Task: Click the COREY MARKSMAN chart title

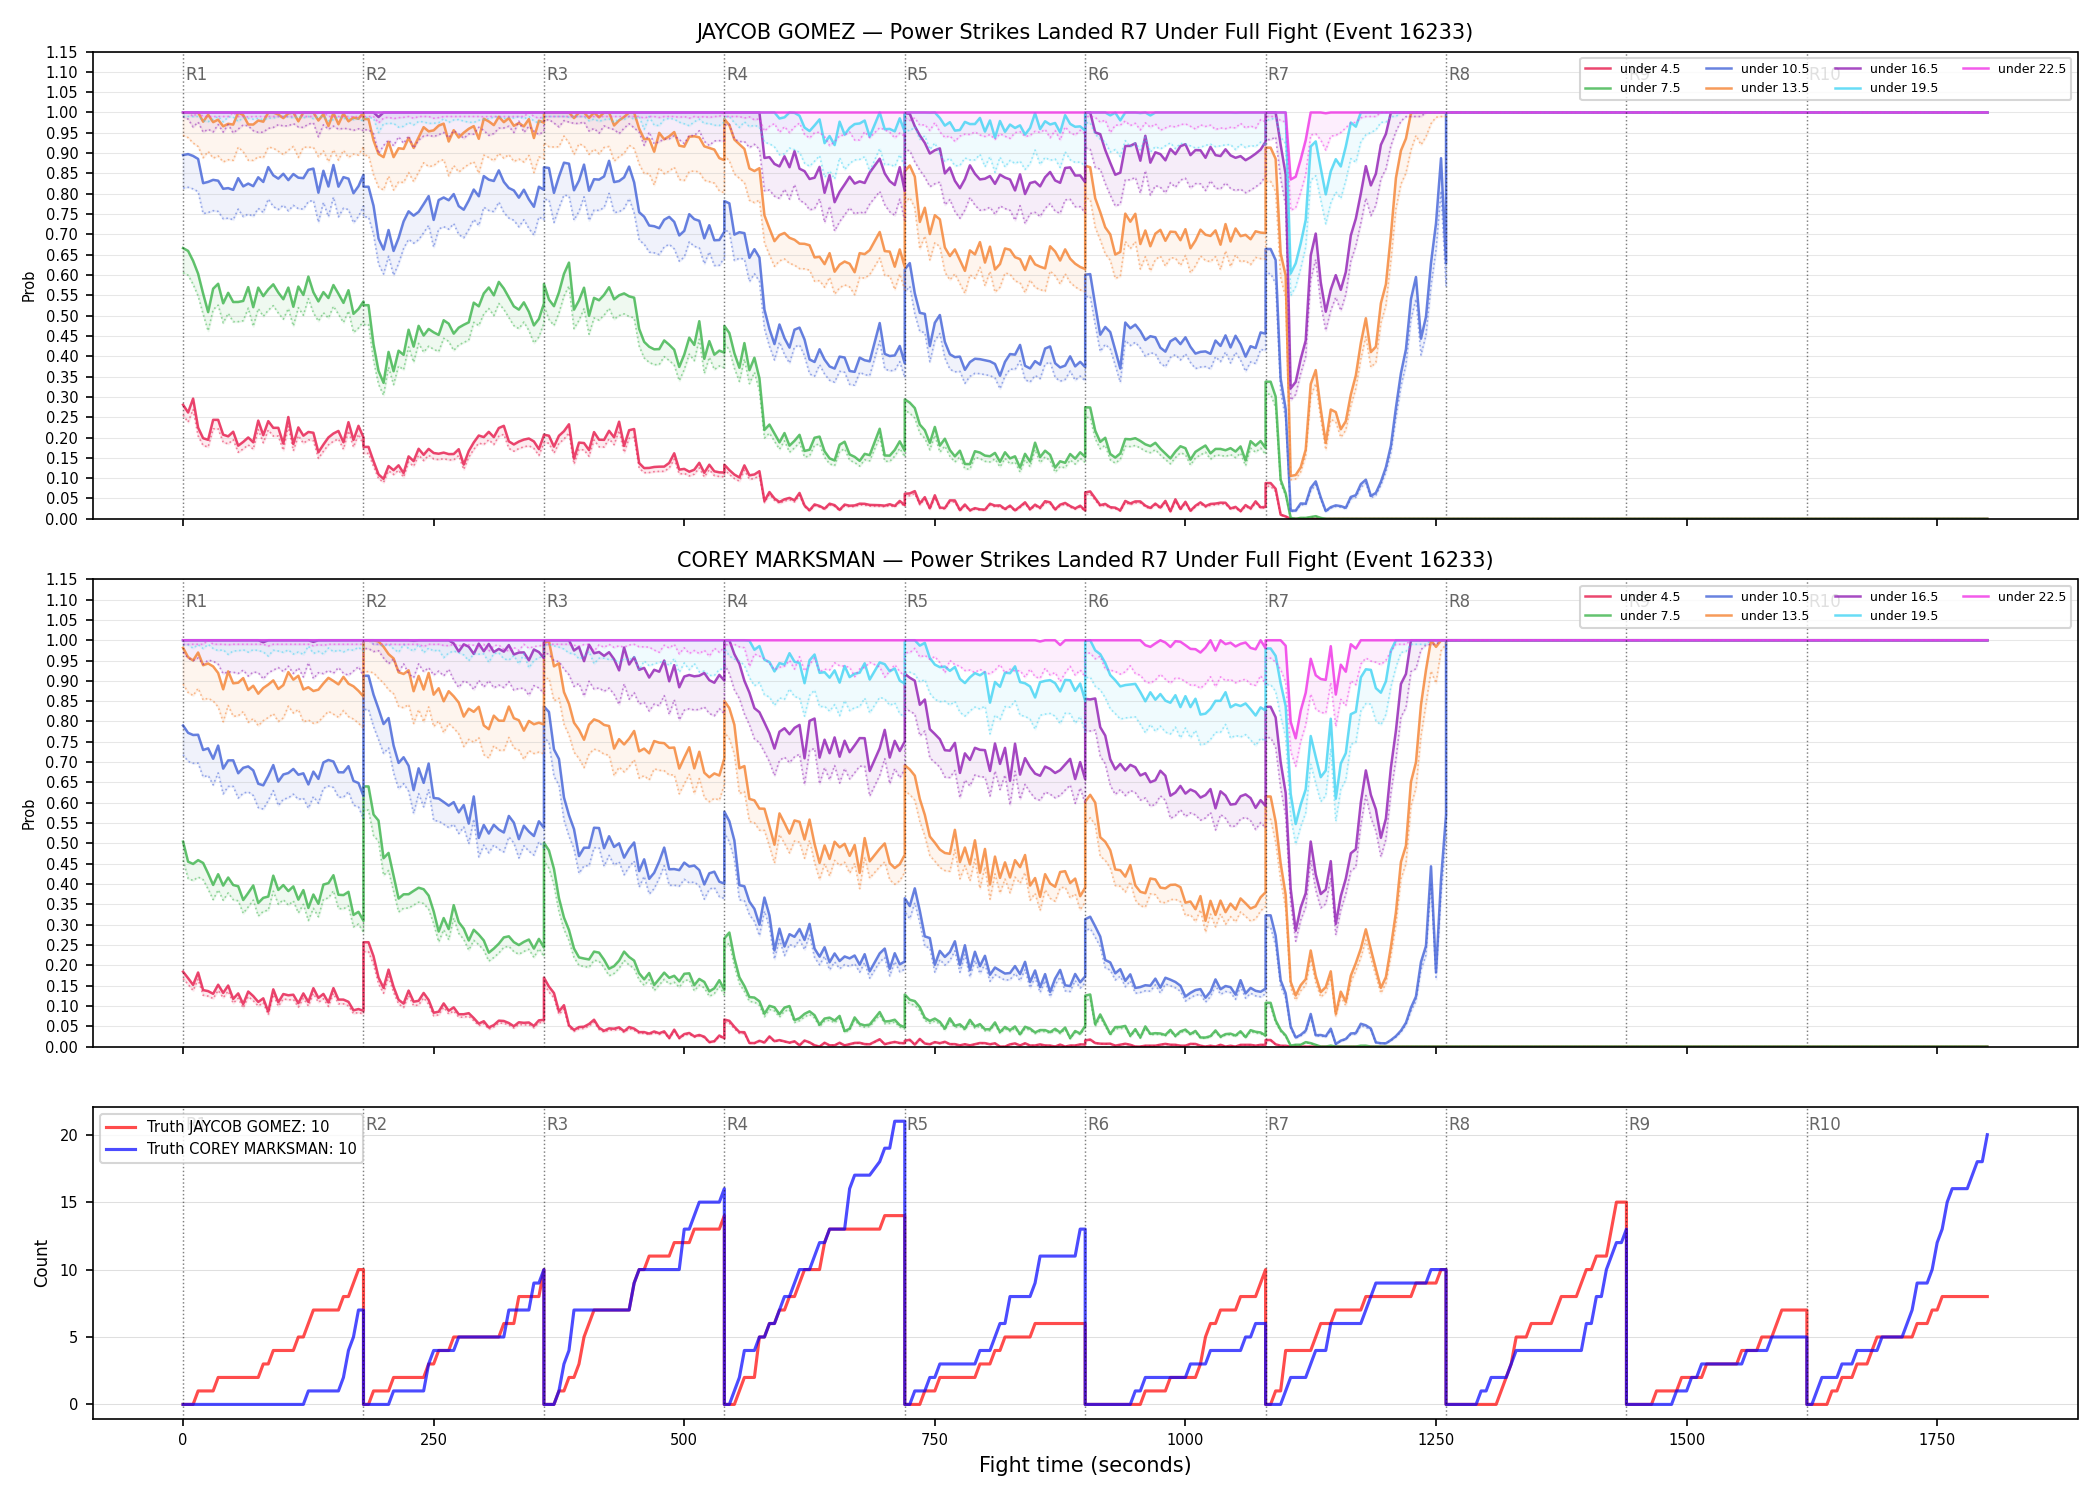Action: point(1084,560)
